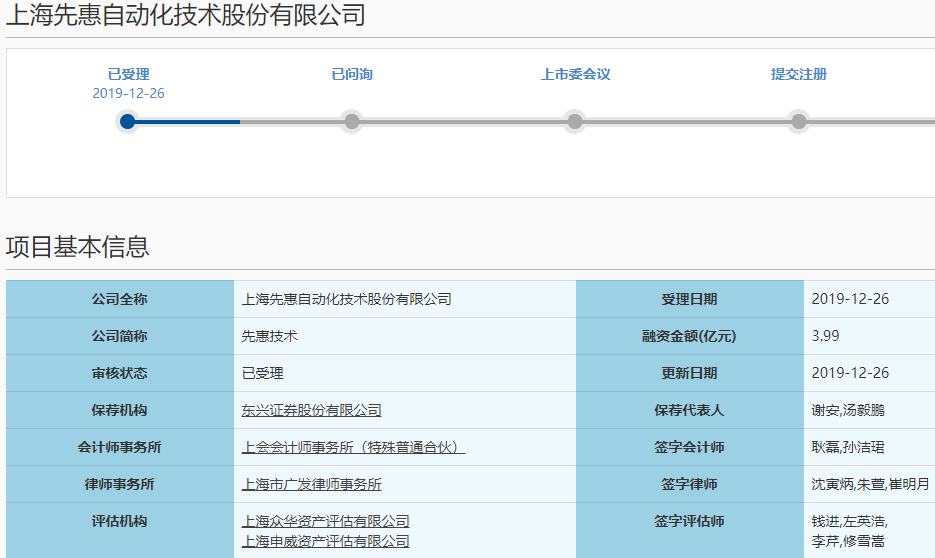Select the 上市委会议 timeline dot

click(575, 122)
